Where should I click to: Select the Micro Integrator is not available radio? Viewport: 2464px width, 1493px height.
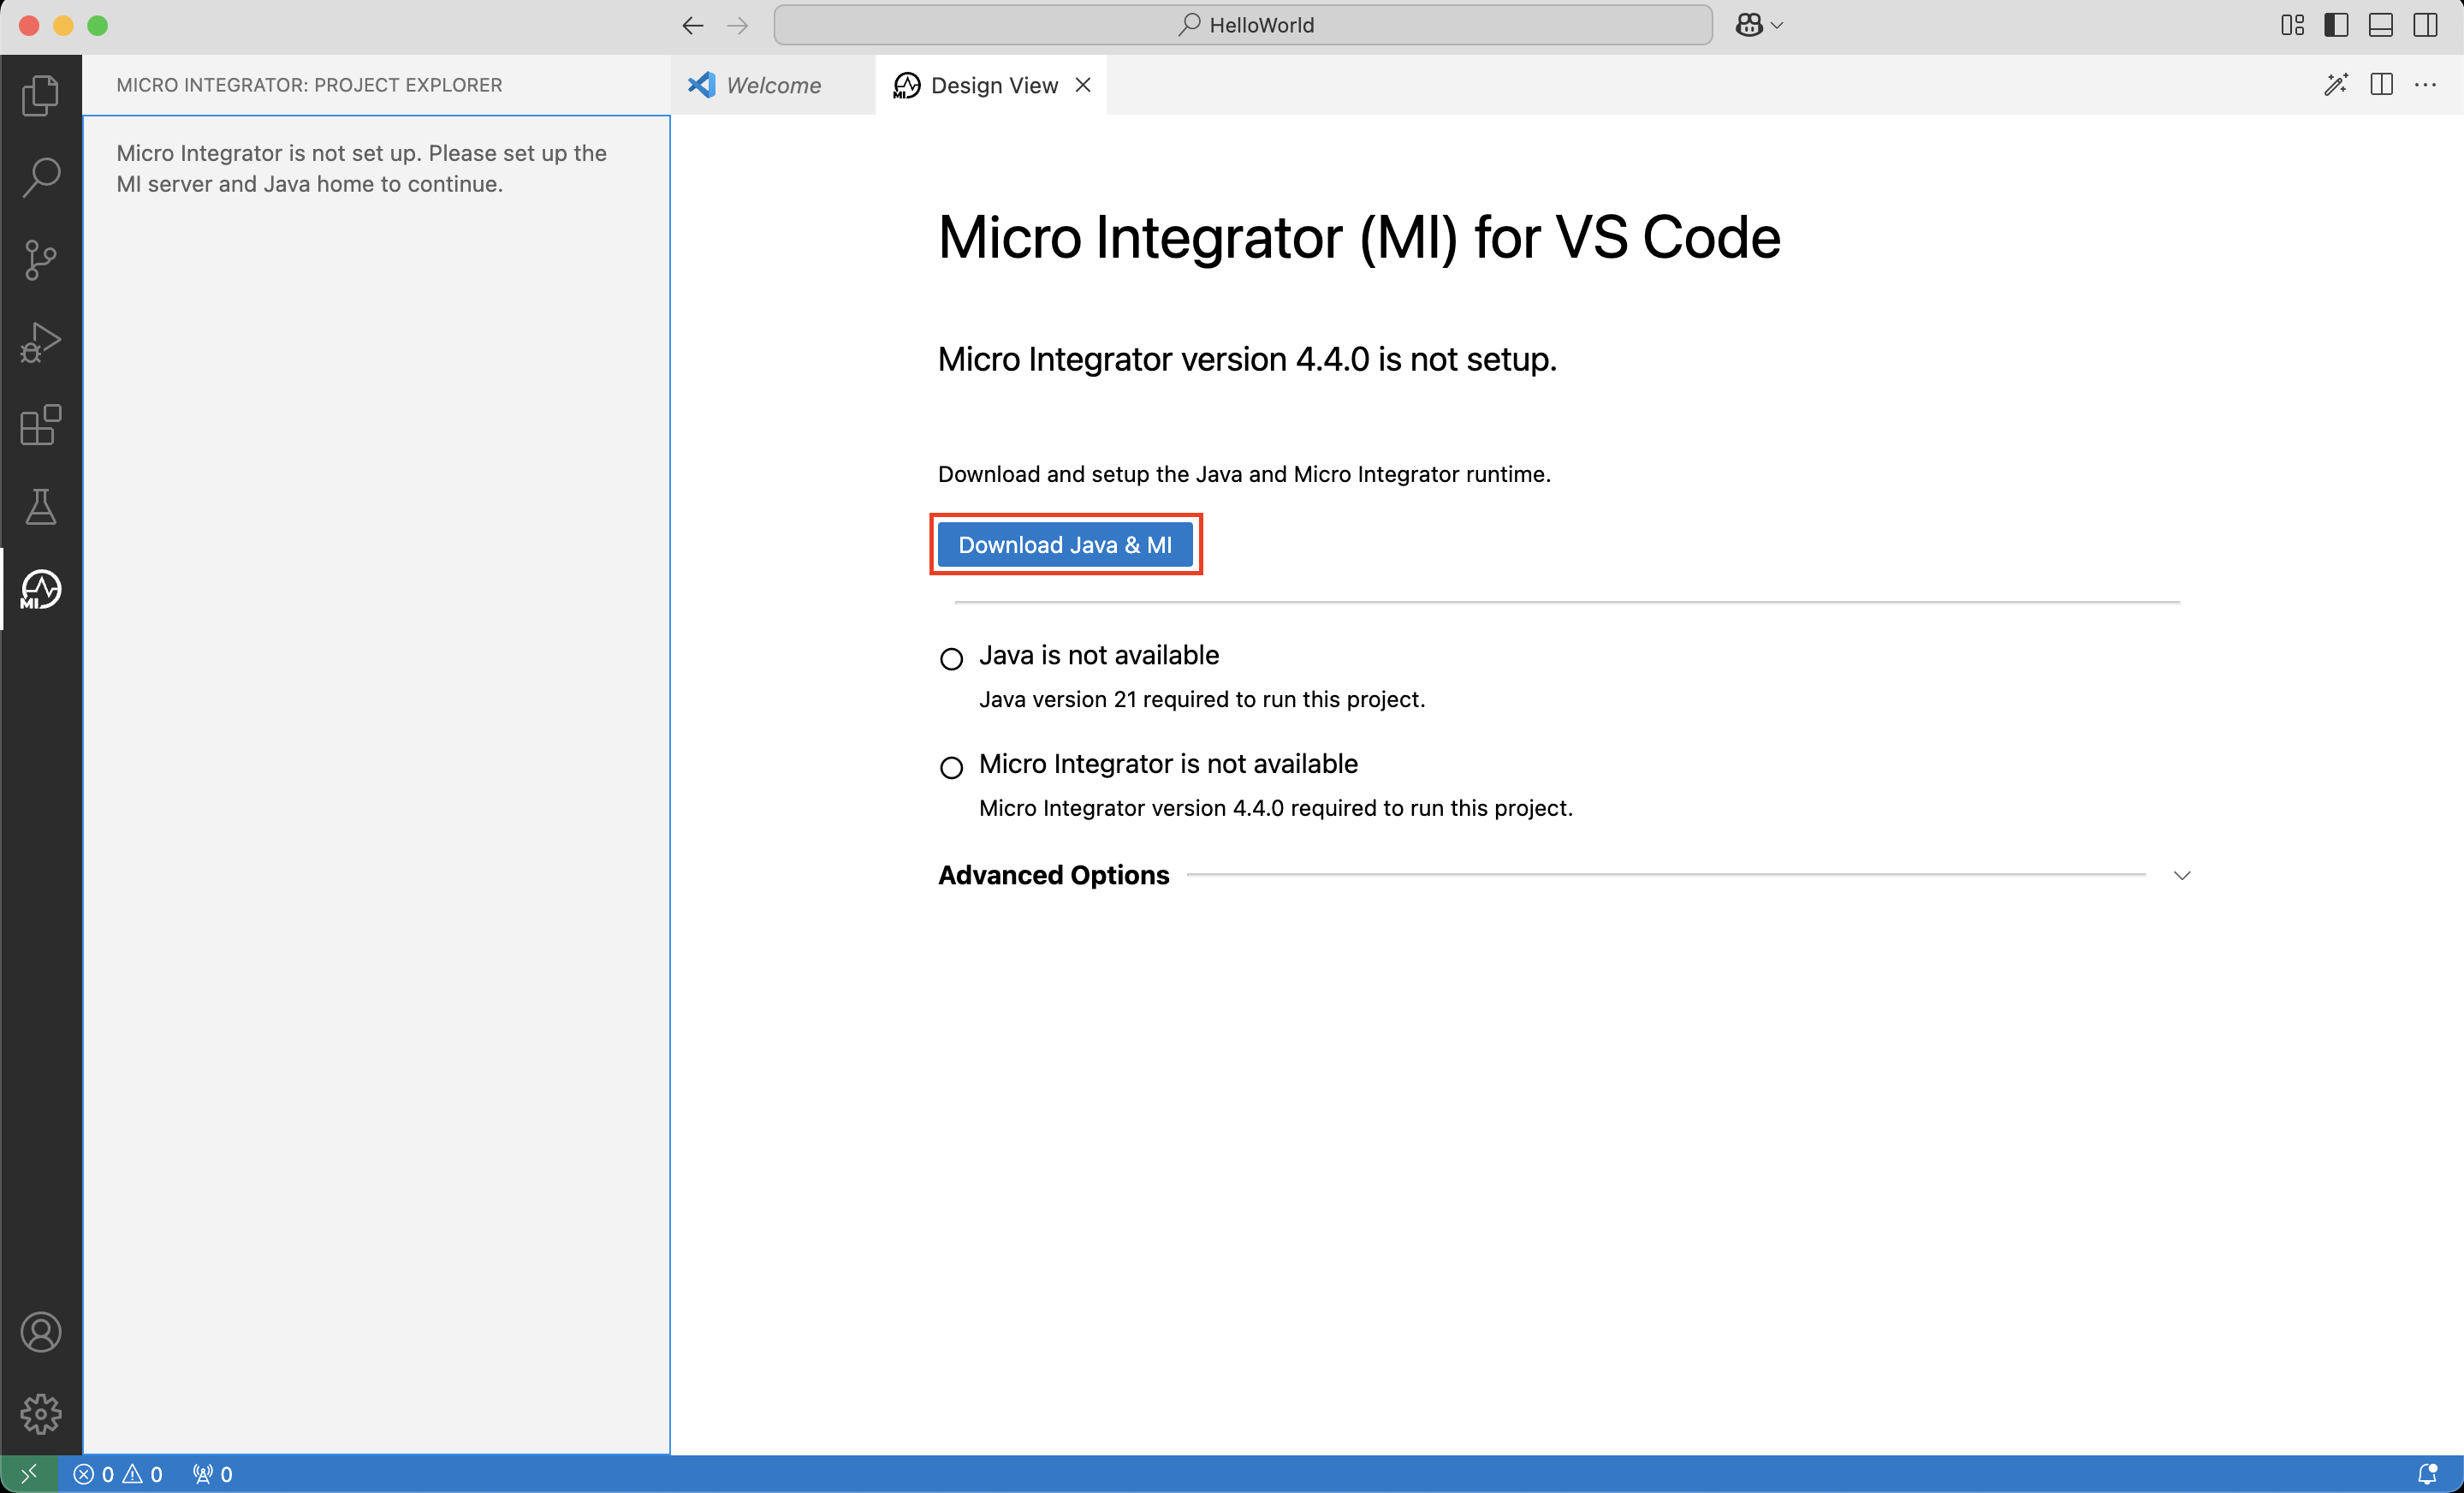point(951,768)
